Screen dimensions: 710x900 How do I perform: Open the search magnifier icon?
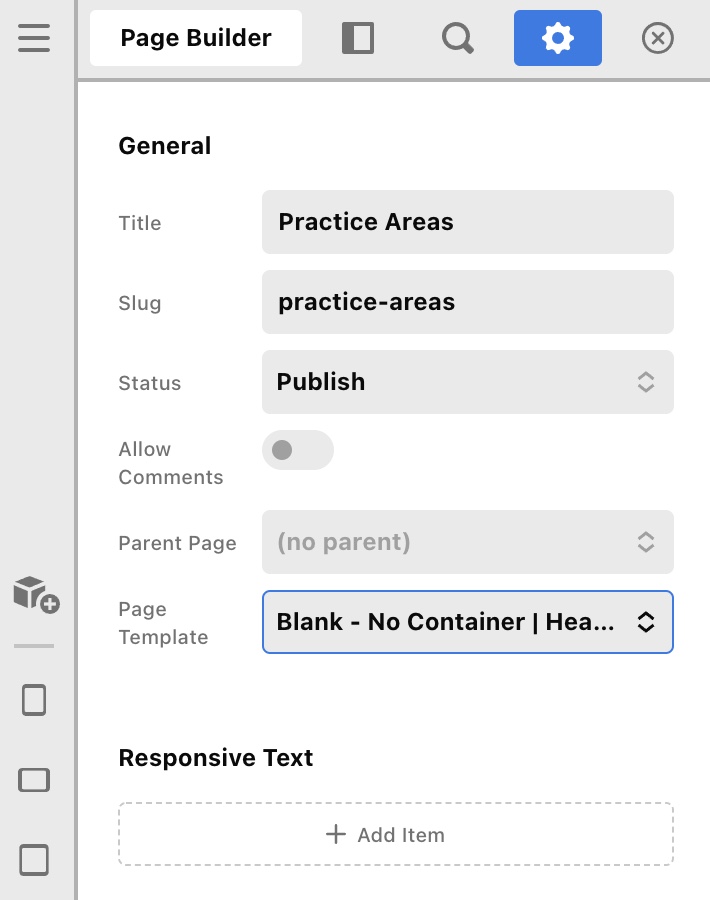[x=457, y=38]
